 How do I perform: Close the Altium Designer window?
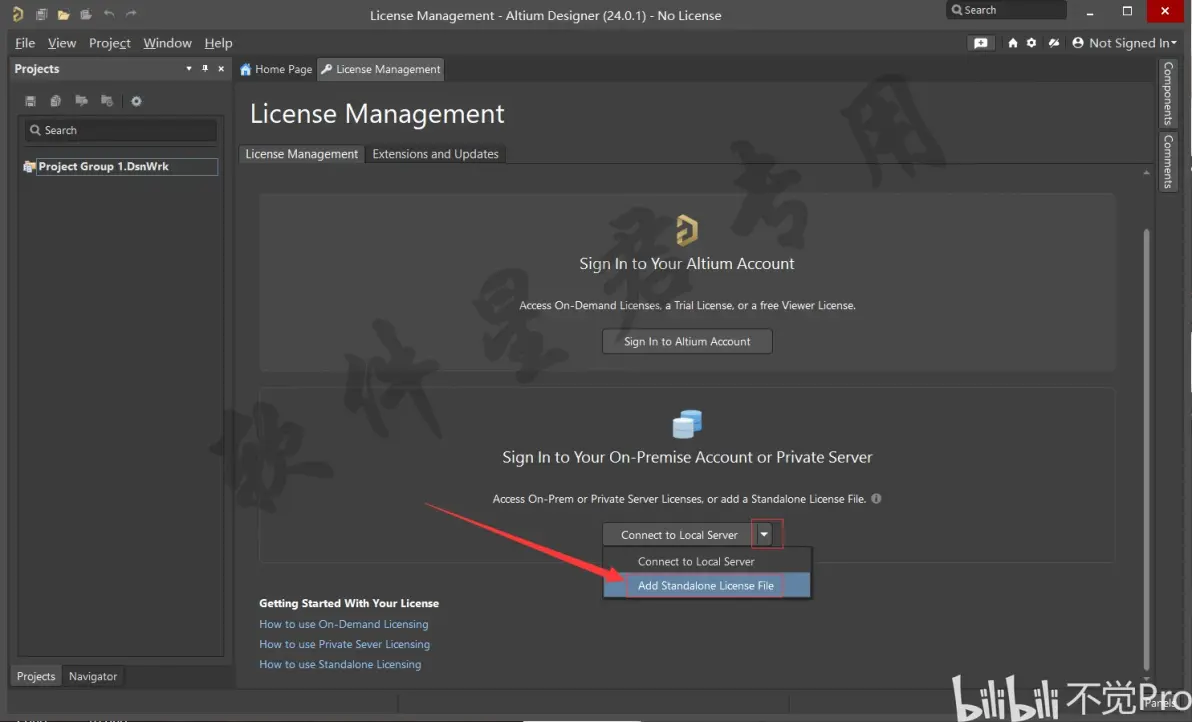pos(1165,11)
